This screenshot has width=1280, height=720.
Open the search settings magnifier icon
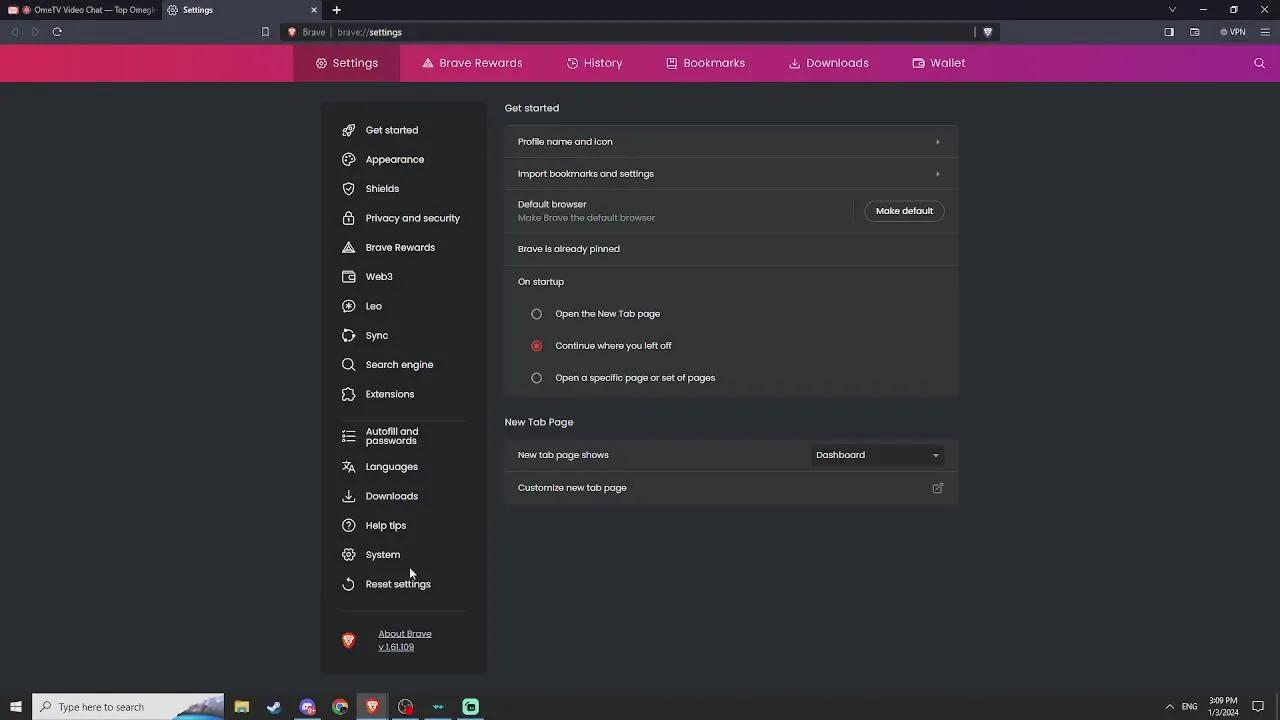pyautogui.click(x=1259, y=63)
